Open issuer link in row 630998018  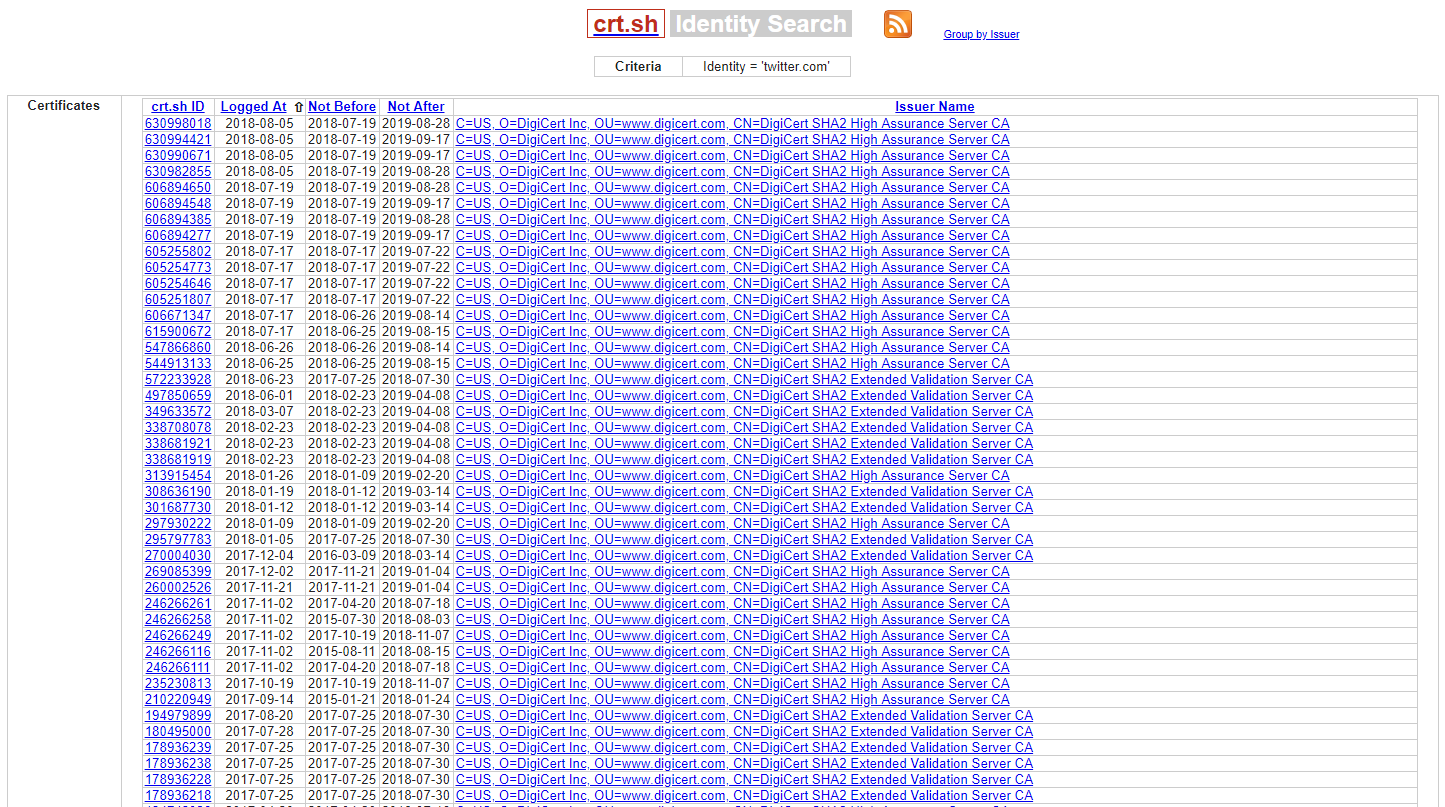[x=732, y=124]
